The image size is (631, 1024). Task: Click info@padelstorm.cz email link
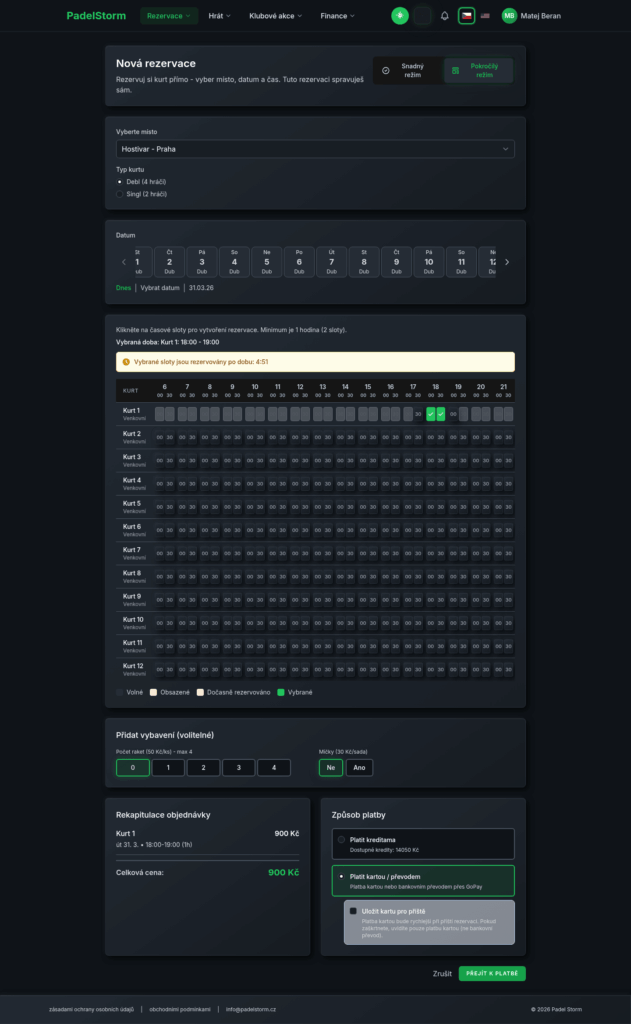click(251, 1009)
